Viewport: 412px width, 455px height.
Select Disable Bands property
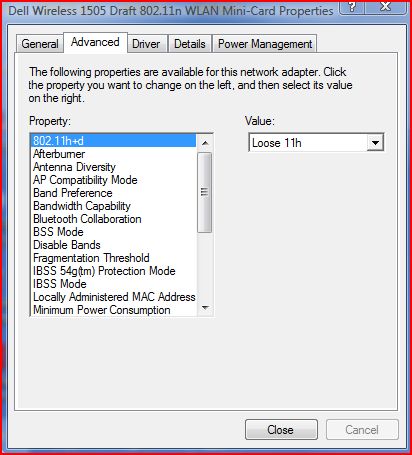click(113, 245)
